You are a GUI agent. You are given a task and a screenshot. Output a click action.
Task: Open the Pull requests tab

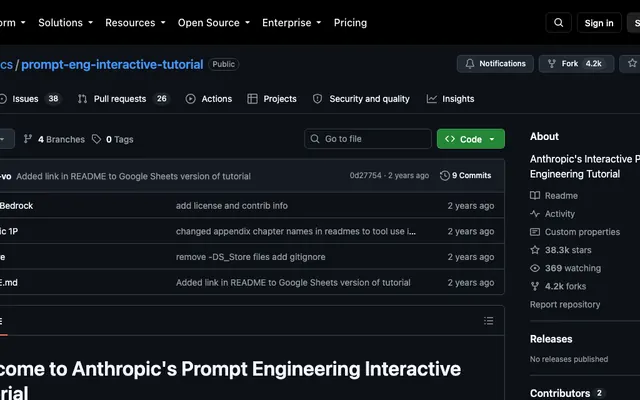[x=123, y=99]
